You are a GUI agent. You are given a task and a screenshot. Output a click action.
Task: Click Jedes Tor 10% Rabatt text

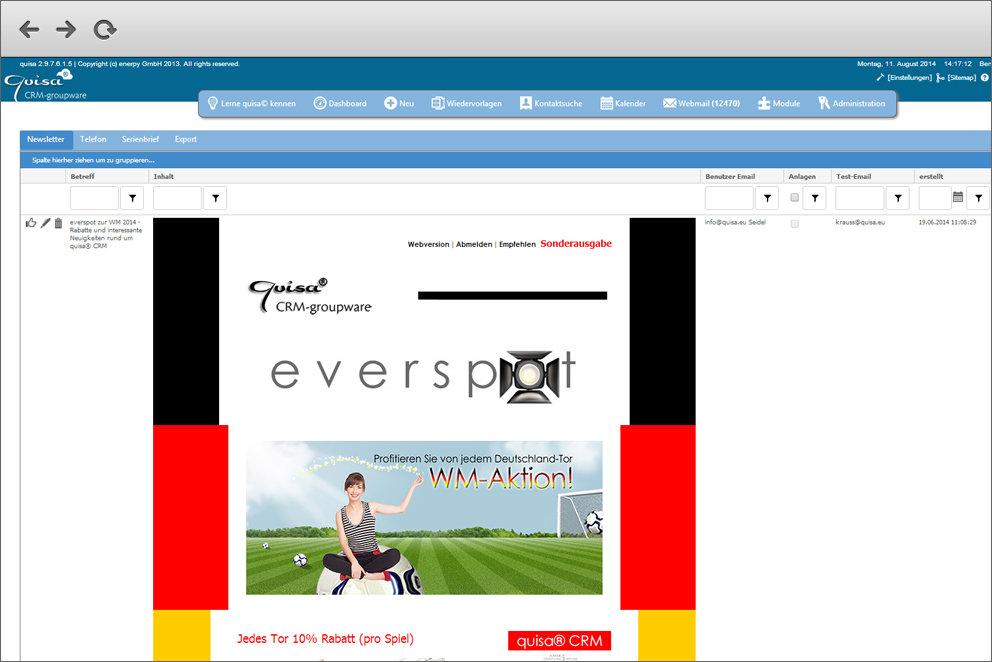(325, 639)
